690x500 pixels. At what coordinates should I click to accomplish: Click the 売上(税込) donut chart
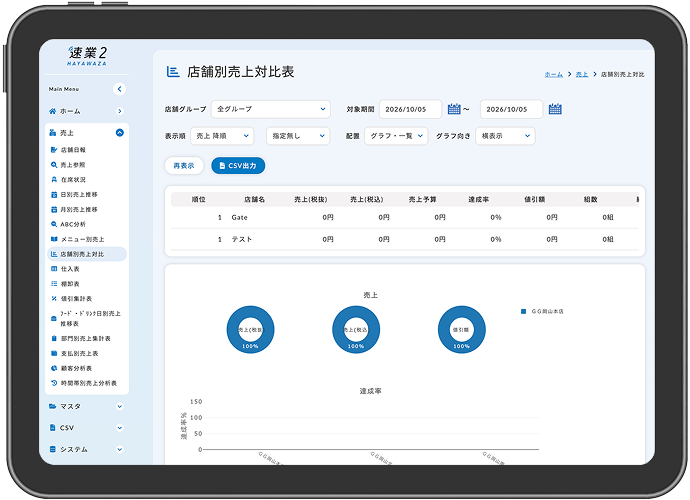coord(356,330)
